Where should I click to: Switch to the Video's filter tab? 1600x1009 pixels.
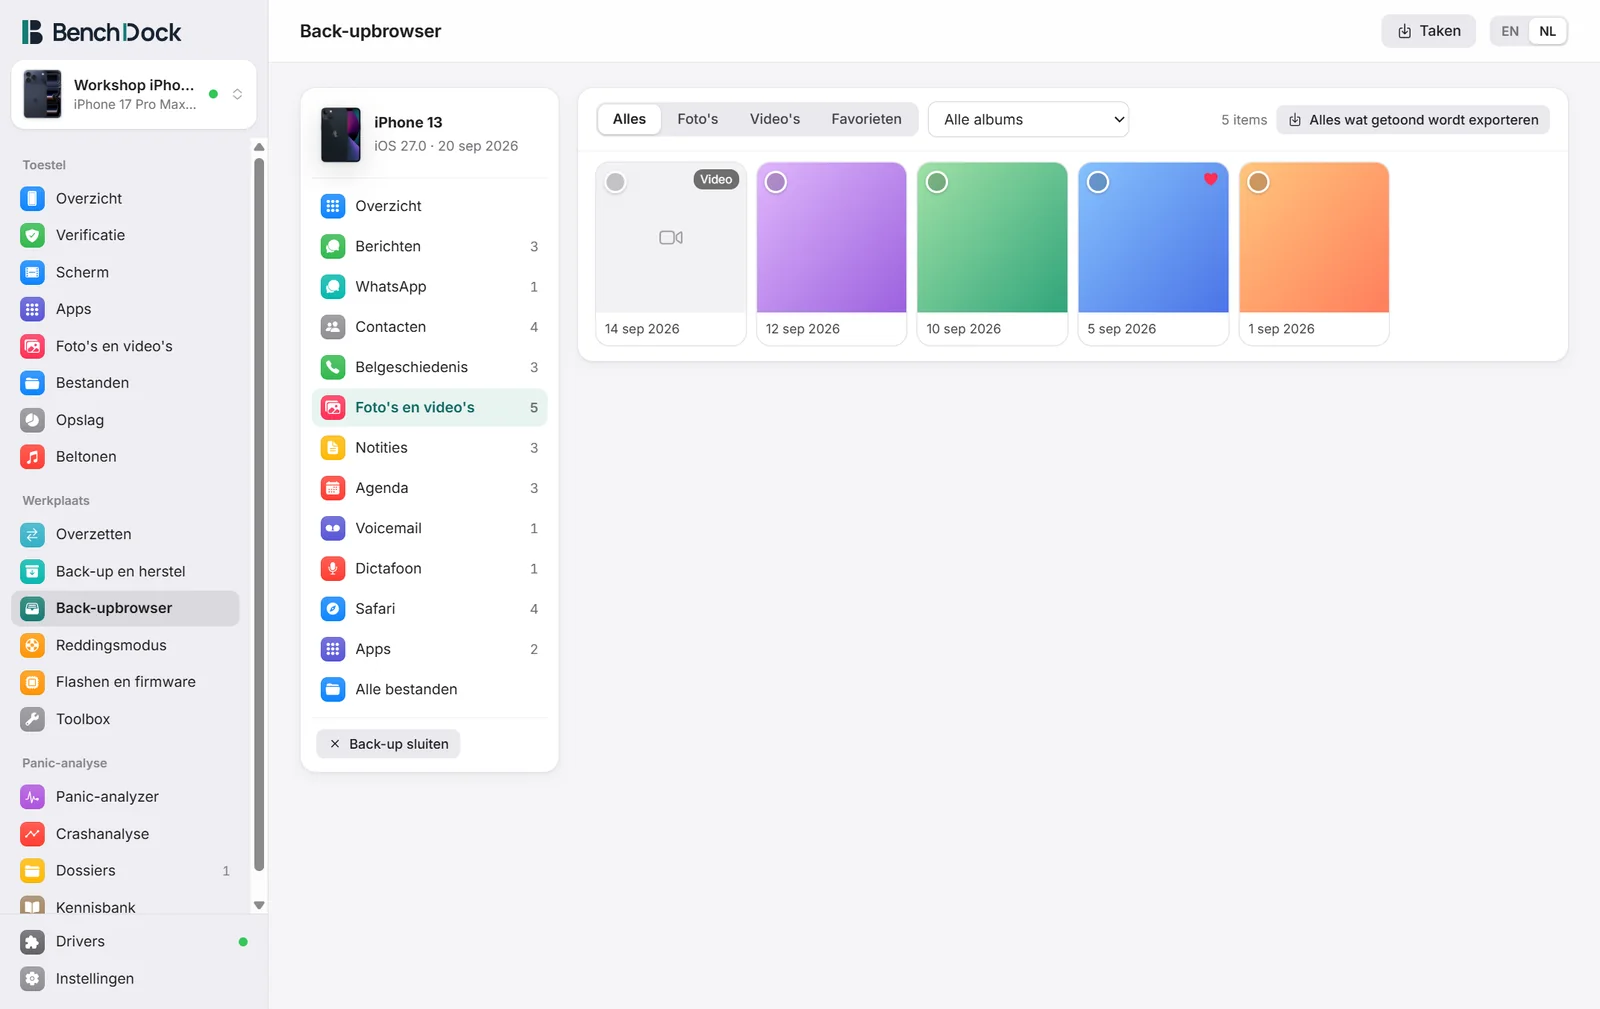(775, 119)
